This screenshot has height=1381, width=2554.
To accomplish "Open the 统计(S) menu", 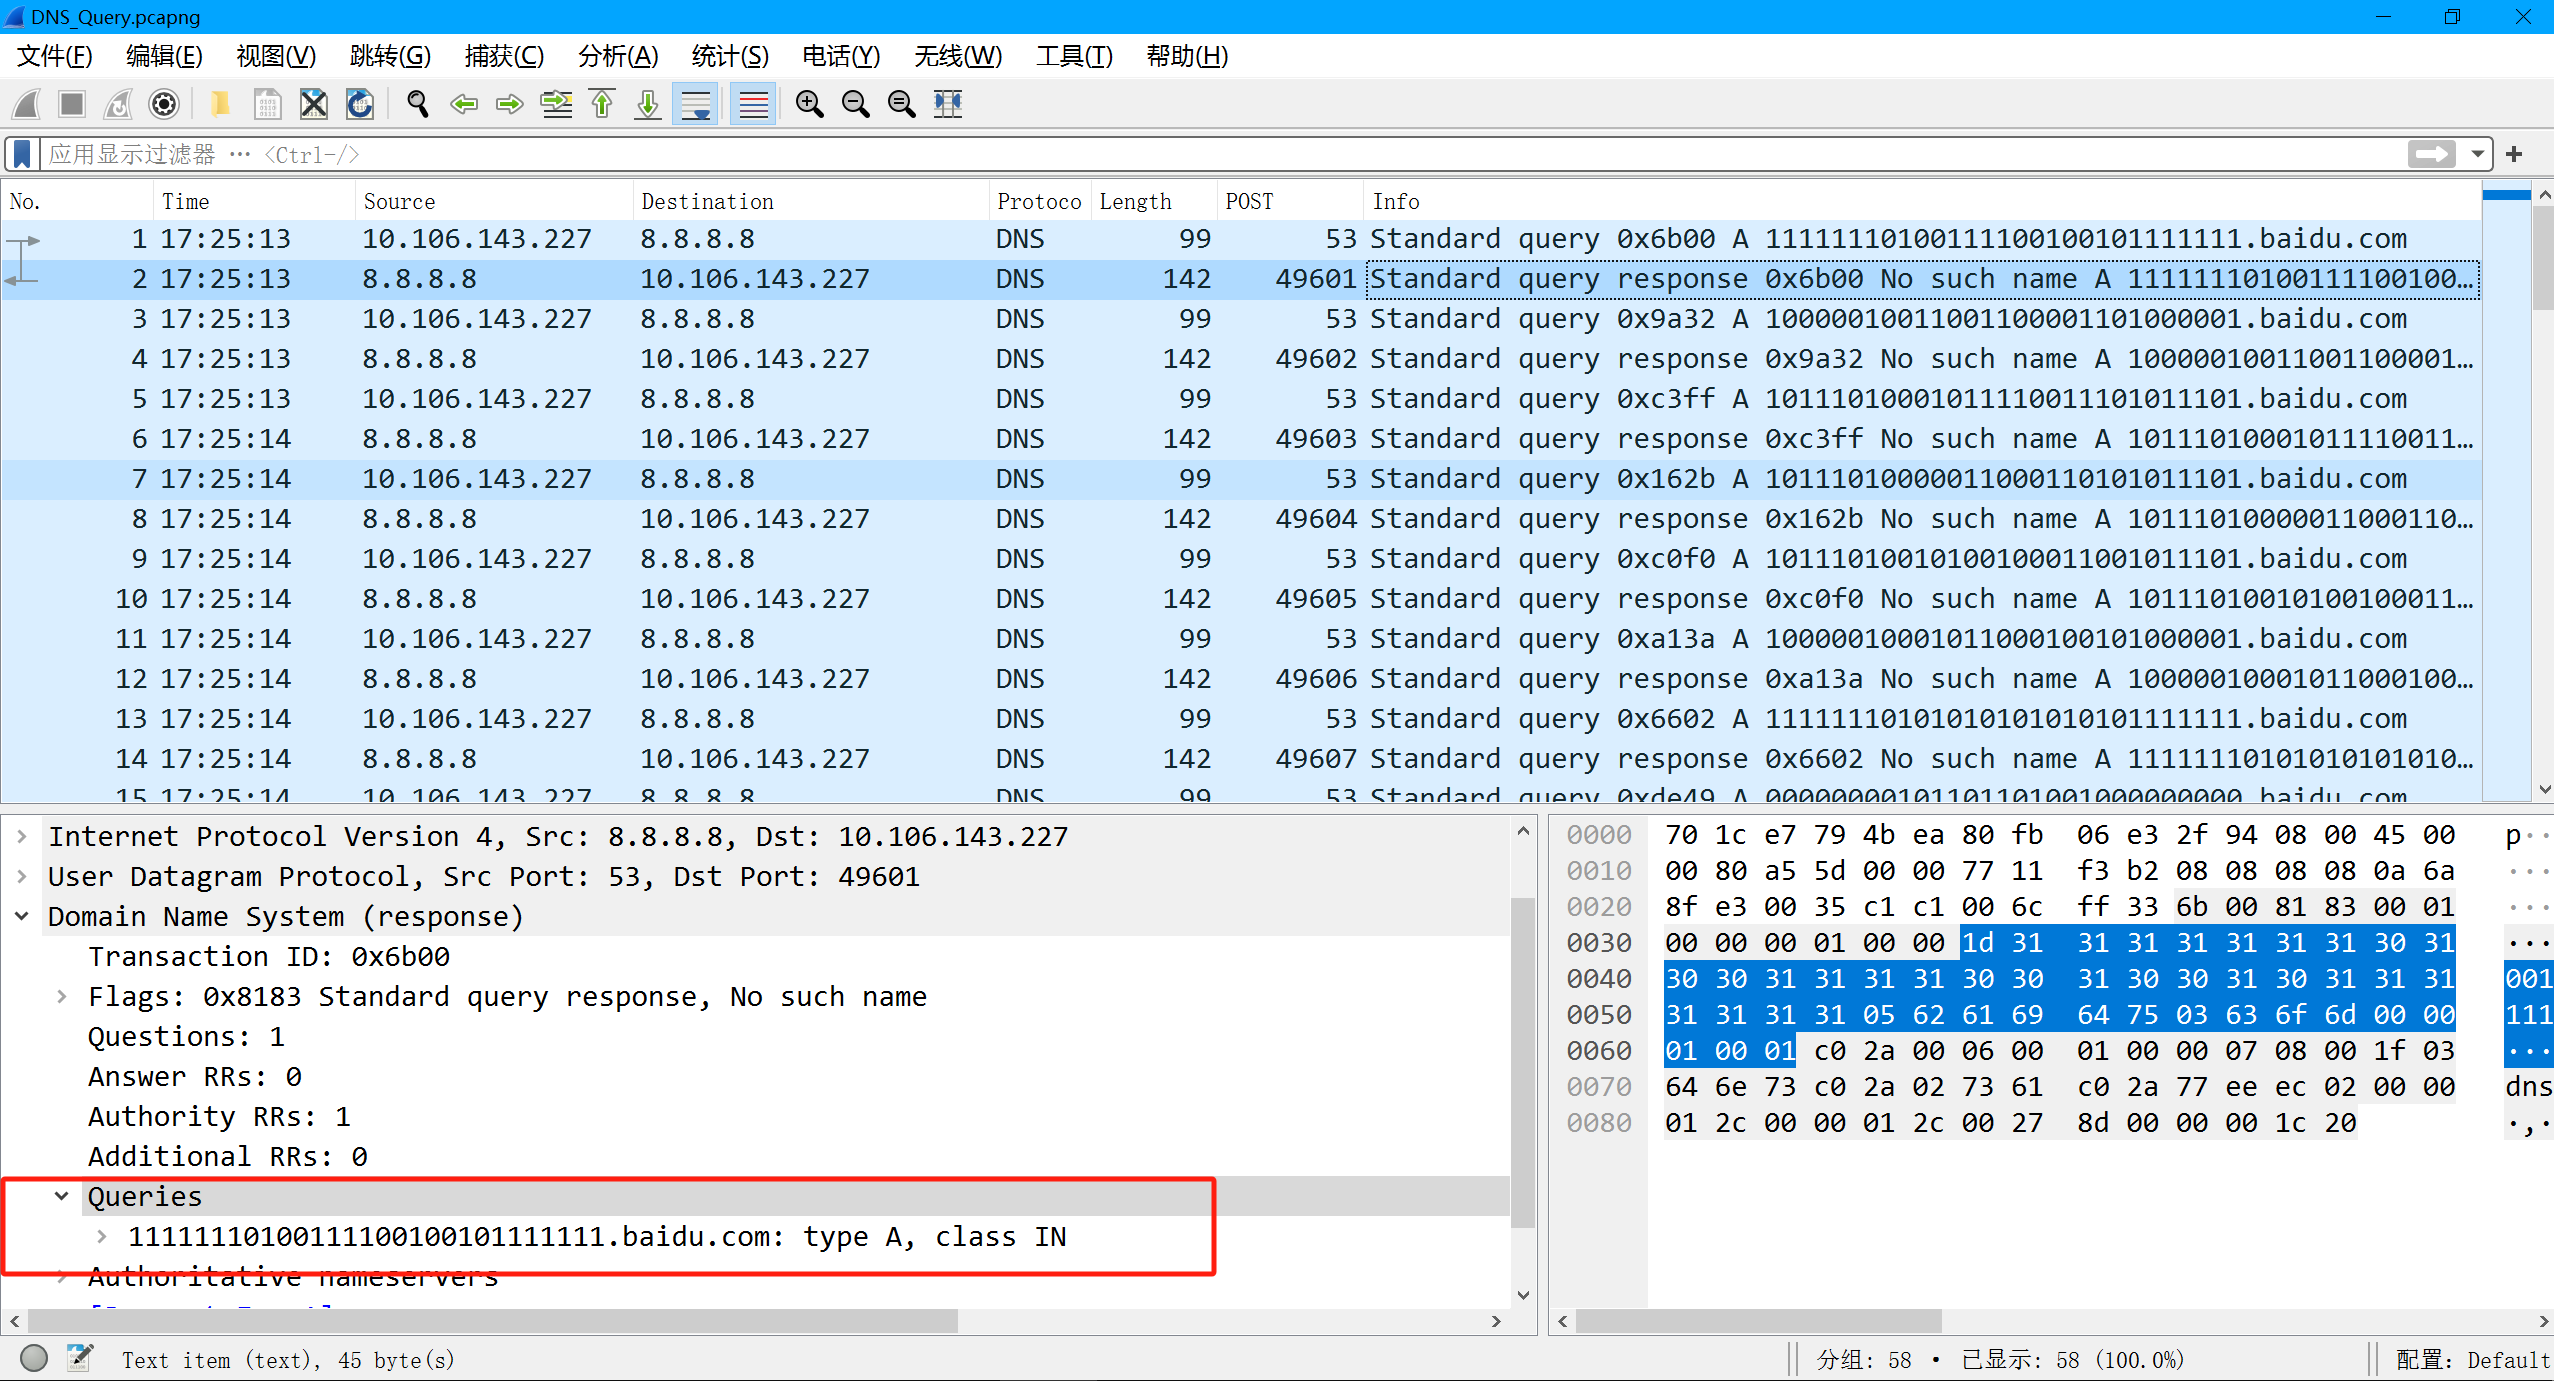I will [729, 56].
